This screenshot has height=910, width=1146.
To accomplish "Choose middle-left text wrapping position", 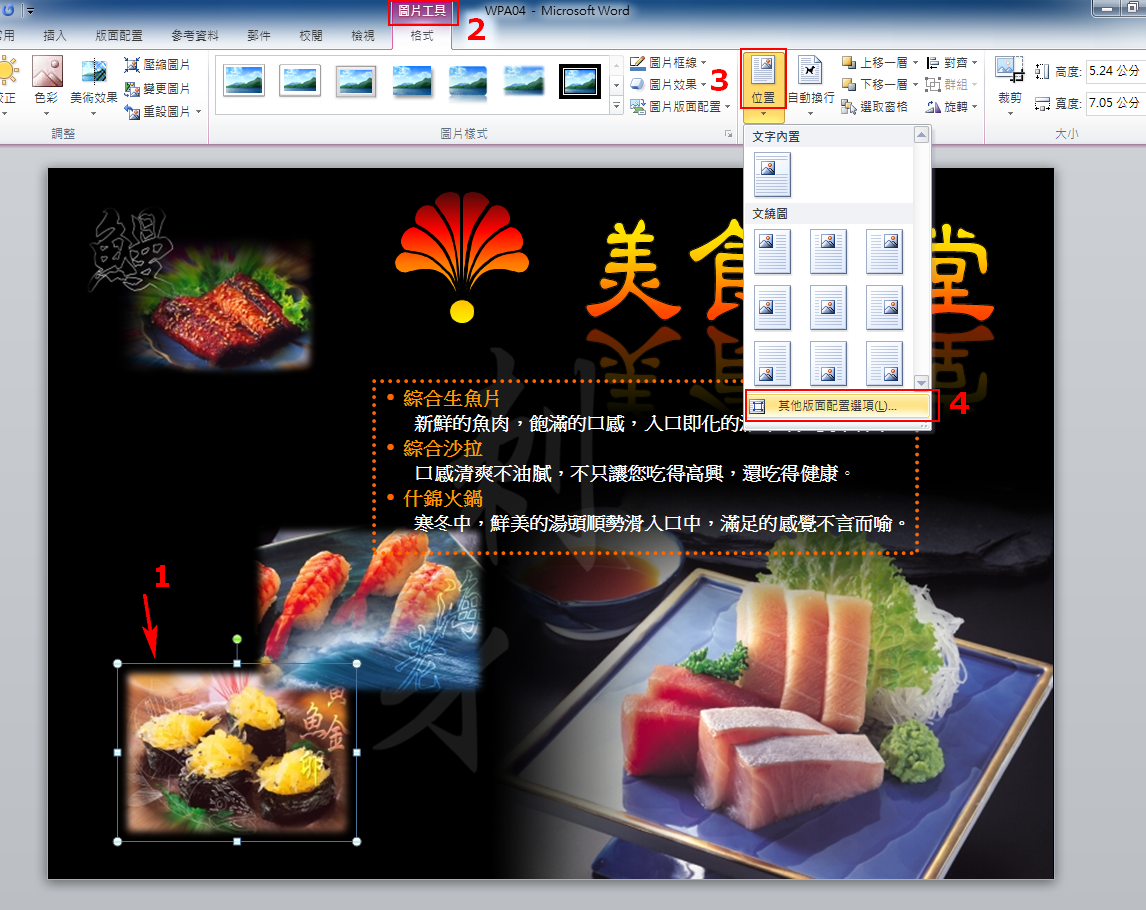I will pyautogui.click(x=772, y=307).
